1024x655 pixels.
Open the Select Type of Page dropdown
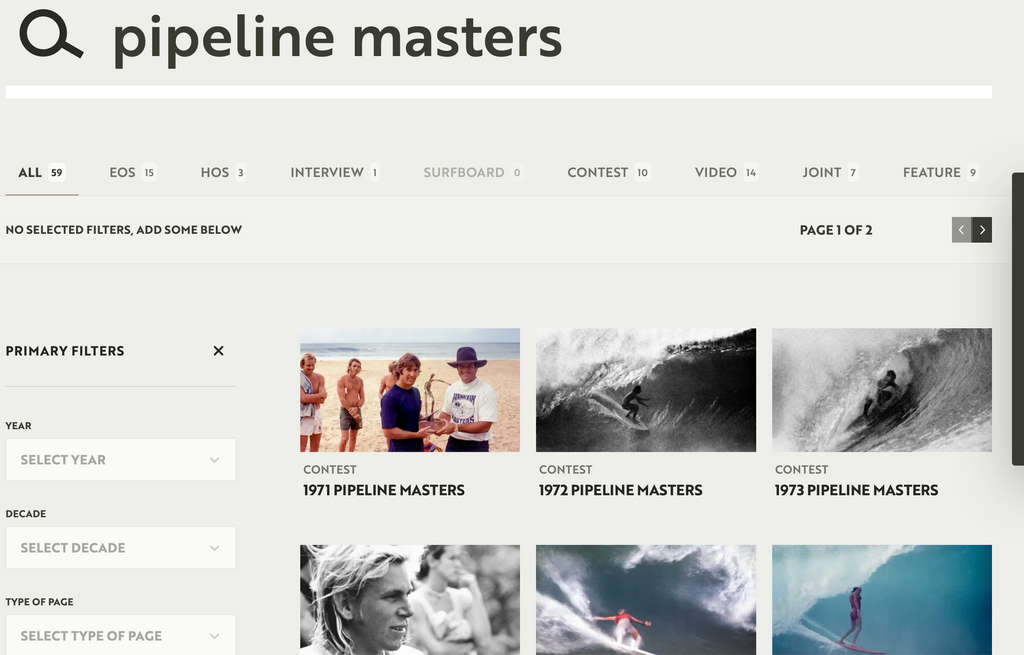[120, 635]
